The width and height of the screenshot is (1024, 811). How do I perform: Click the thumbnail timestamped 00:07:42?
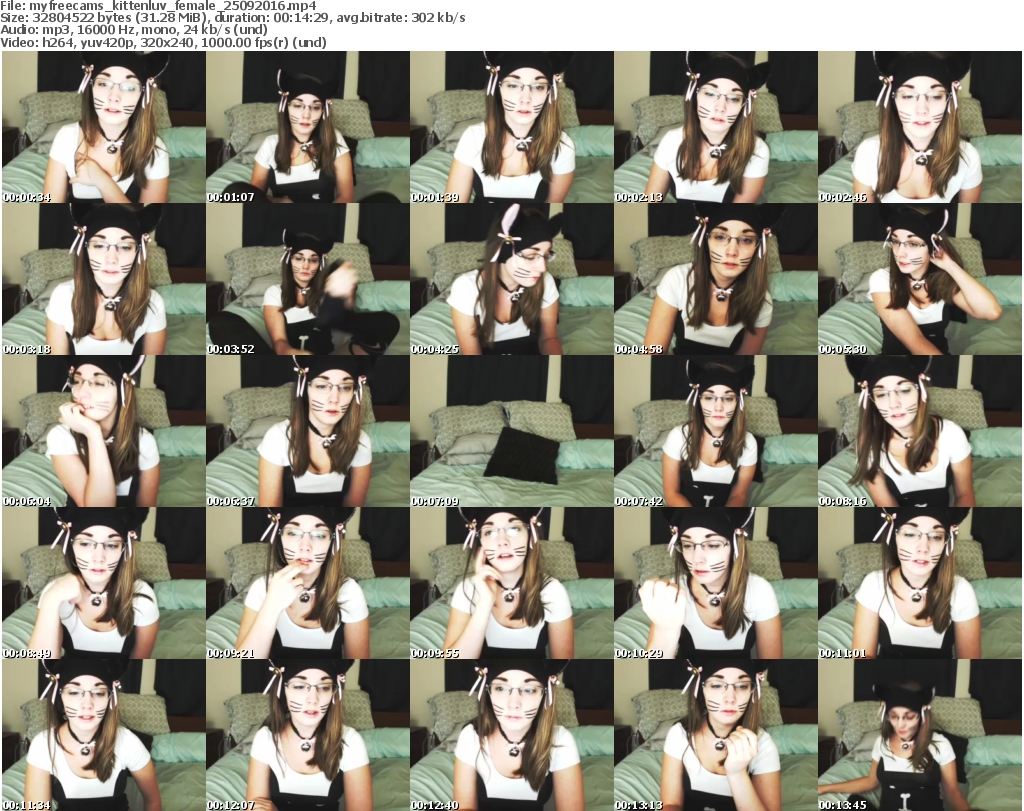click(715, 431)
